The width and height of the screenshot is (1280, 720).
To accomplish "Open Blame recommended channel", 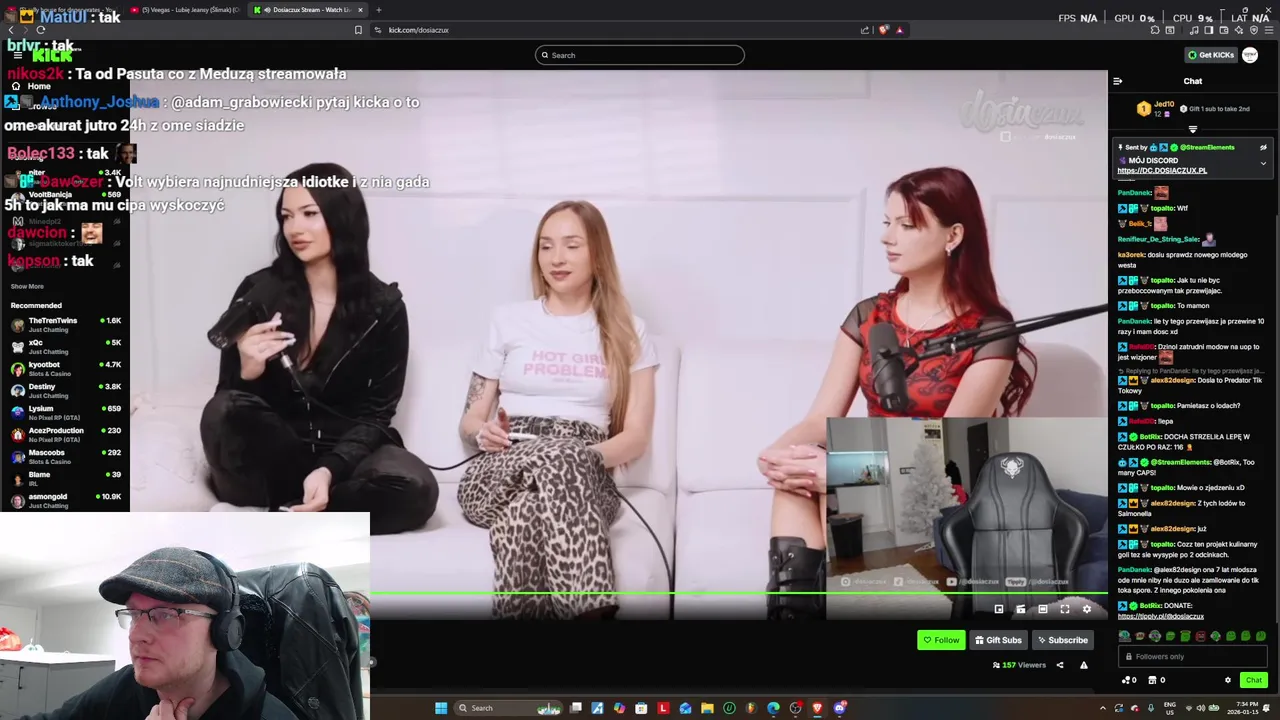I will 65,478.
